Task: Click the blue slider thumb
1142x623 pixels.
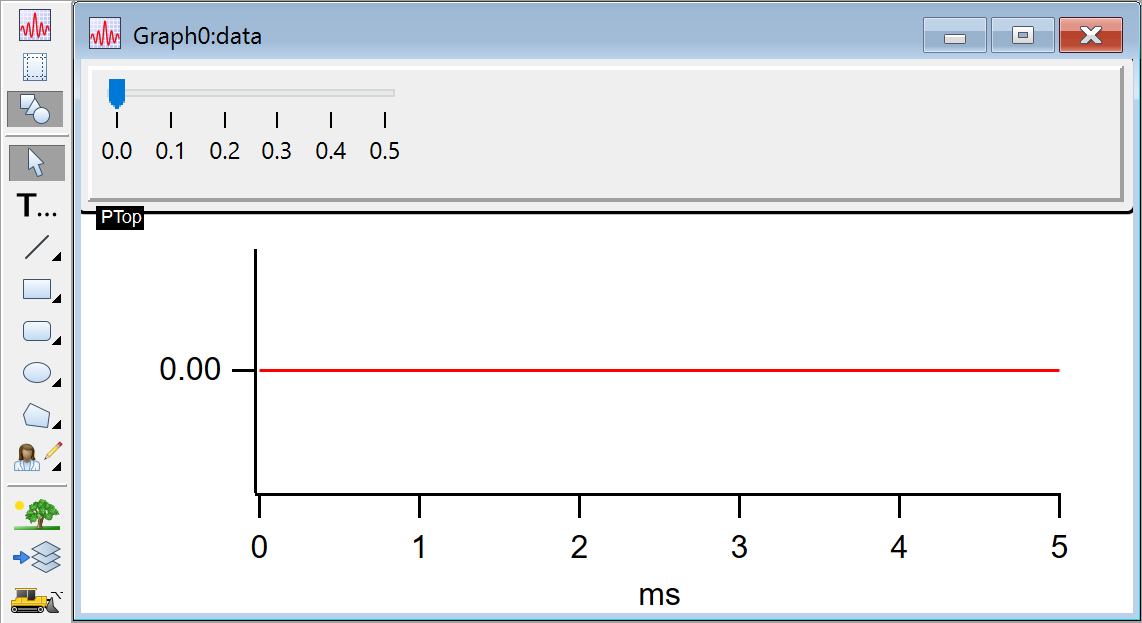Action: tap(116, 92)
